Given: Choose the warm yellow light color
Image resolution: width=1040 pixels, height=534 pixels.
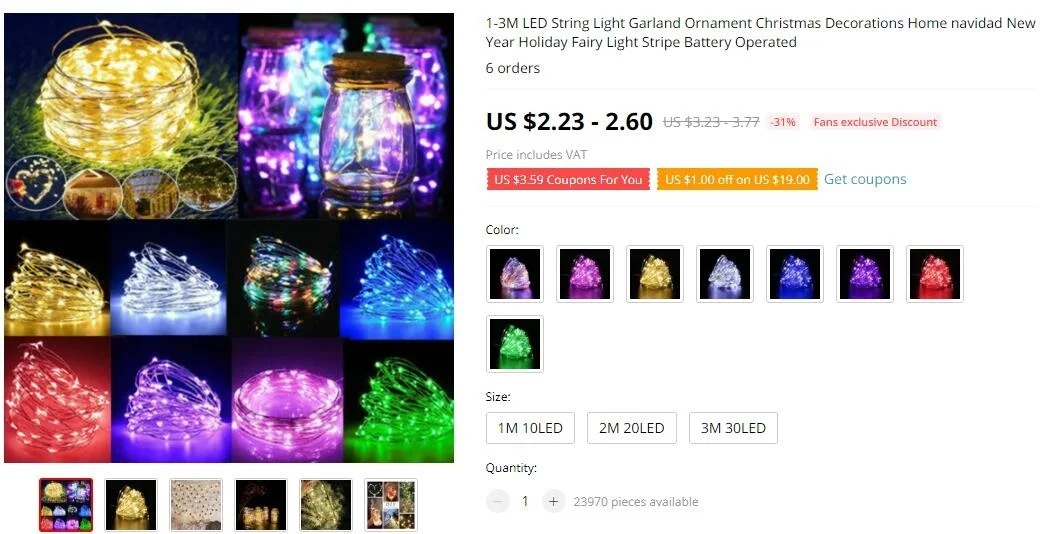Looking at the screenshot, I should click(x=655, y=274).
